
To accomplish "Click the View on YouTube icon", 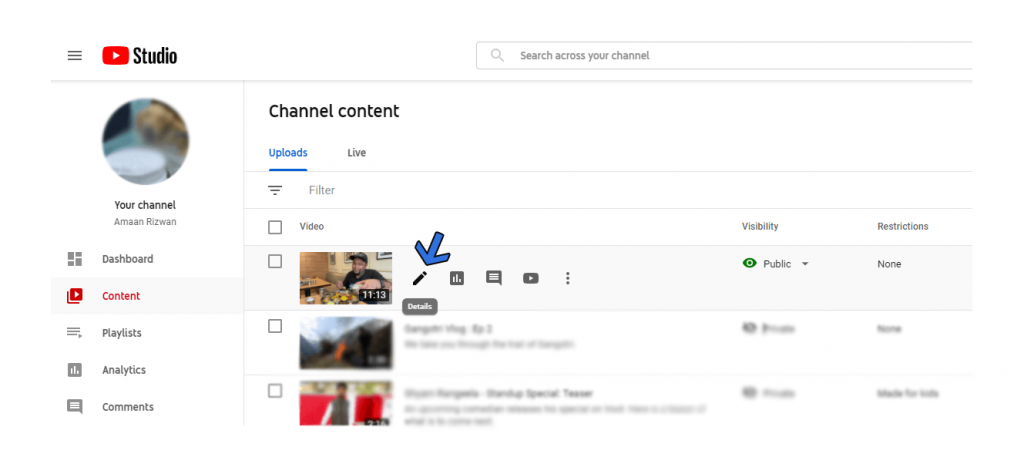I will (x=531, y=279).
